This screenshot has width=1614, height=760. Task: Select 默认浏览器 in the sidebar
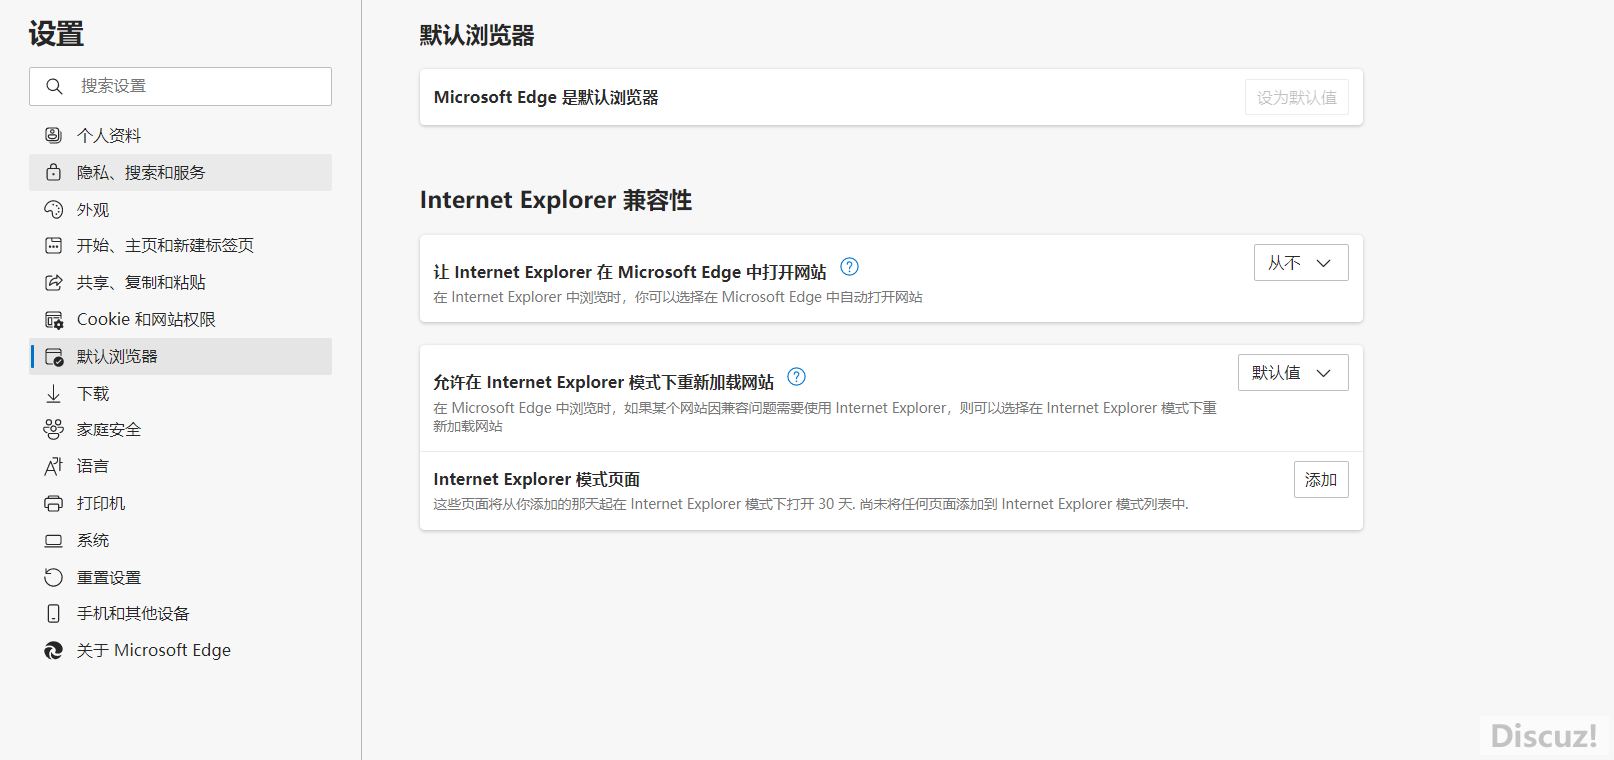(181, 356)
